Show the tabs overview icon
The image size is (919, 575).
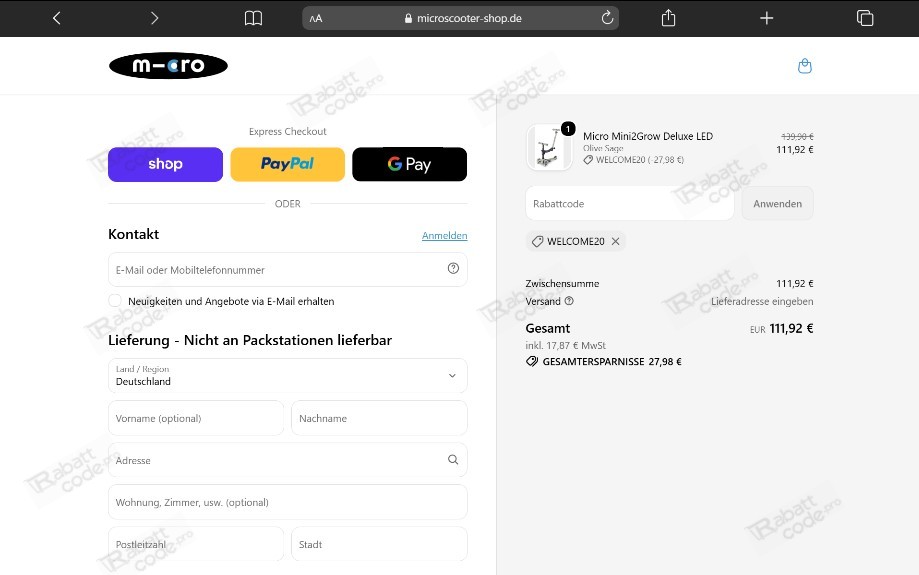pyautogui.click(x=865, y=18)
